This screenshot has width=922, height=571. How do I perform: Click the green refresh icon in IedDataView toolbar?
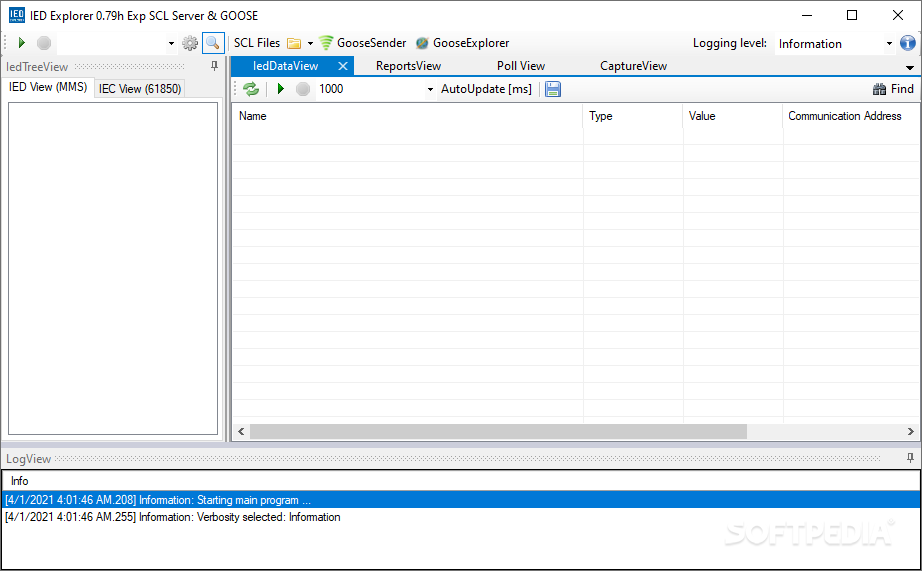click(251, 89)
